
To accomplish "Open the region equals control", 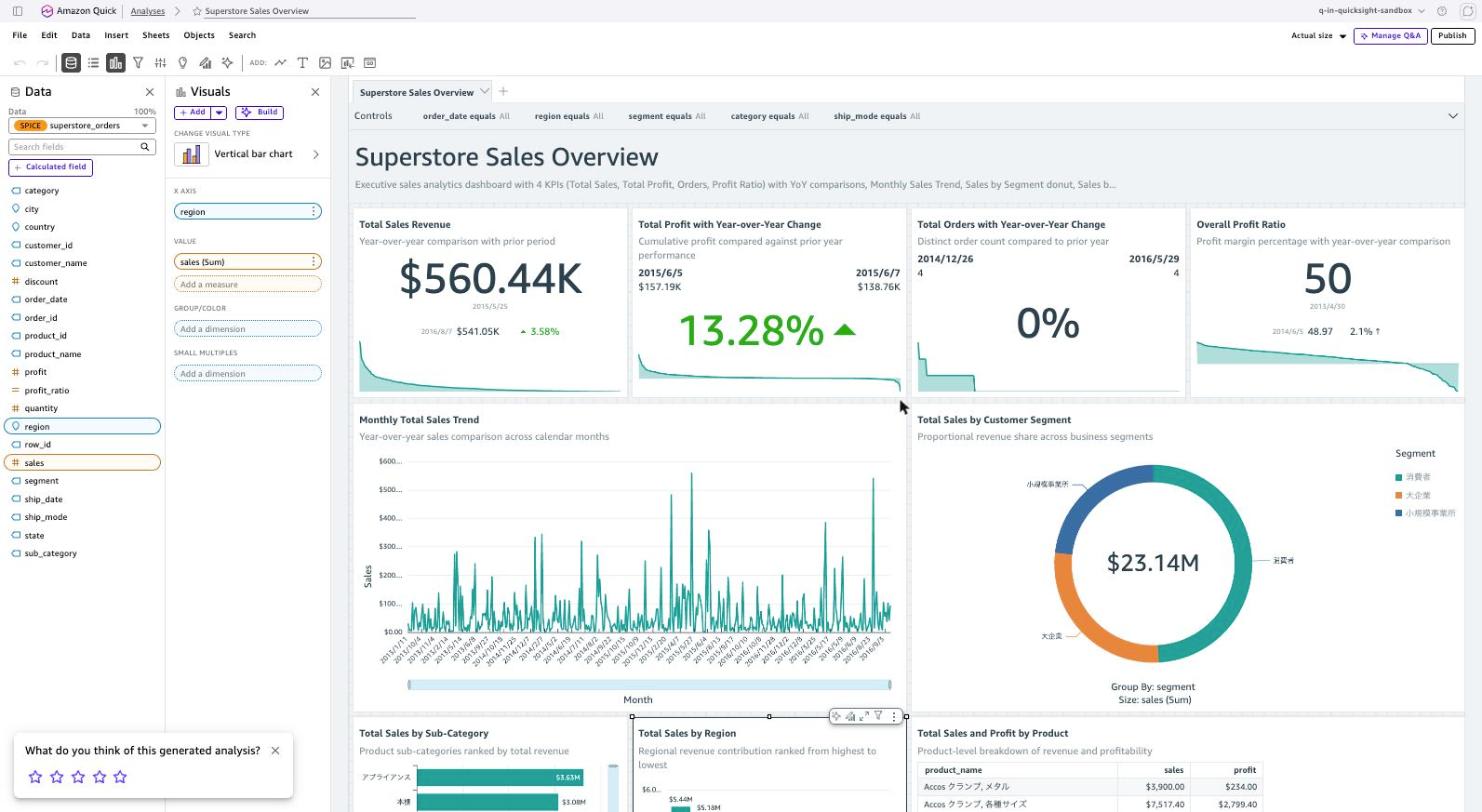I will pos(569,116).
